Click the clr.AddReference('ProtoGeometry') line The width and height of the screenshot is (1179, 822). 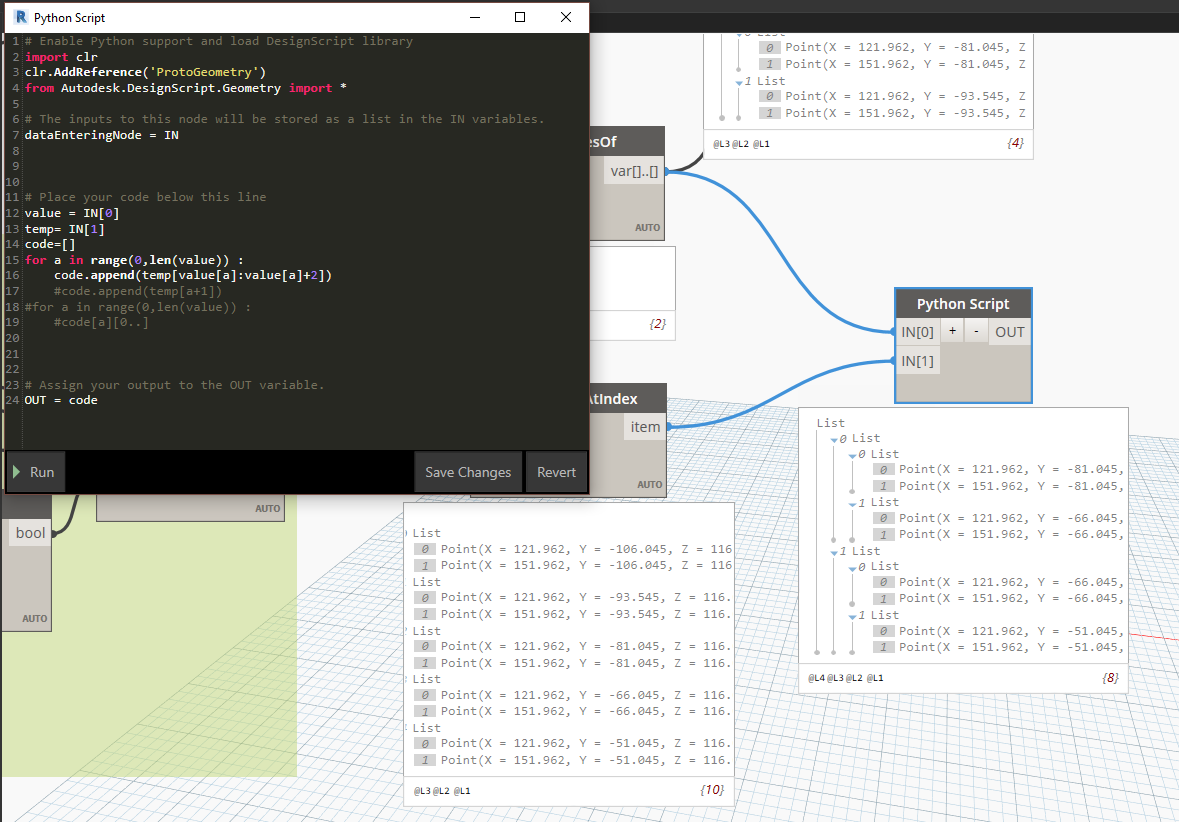point(145,72)
